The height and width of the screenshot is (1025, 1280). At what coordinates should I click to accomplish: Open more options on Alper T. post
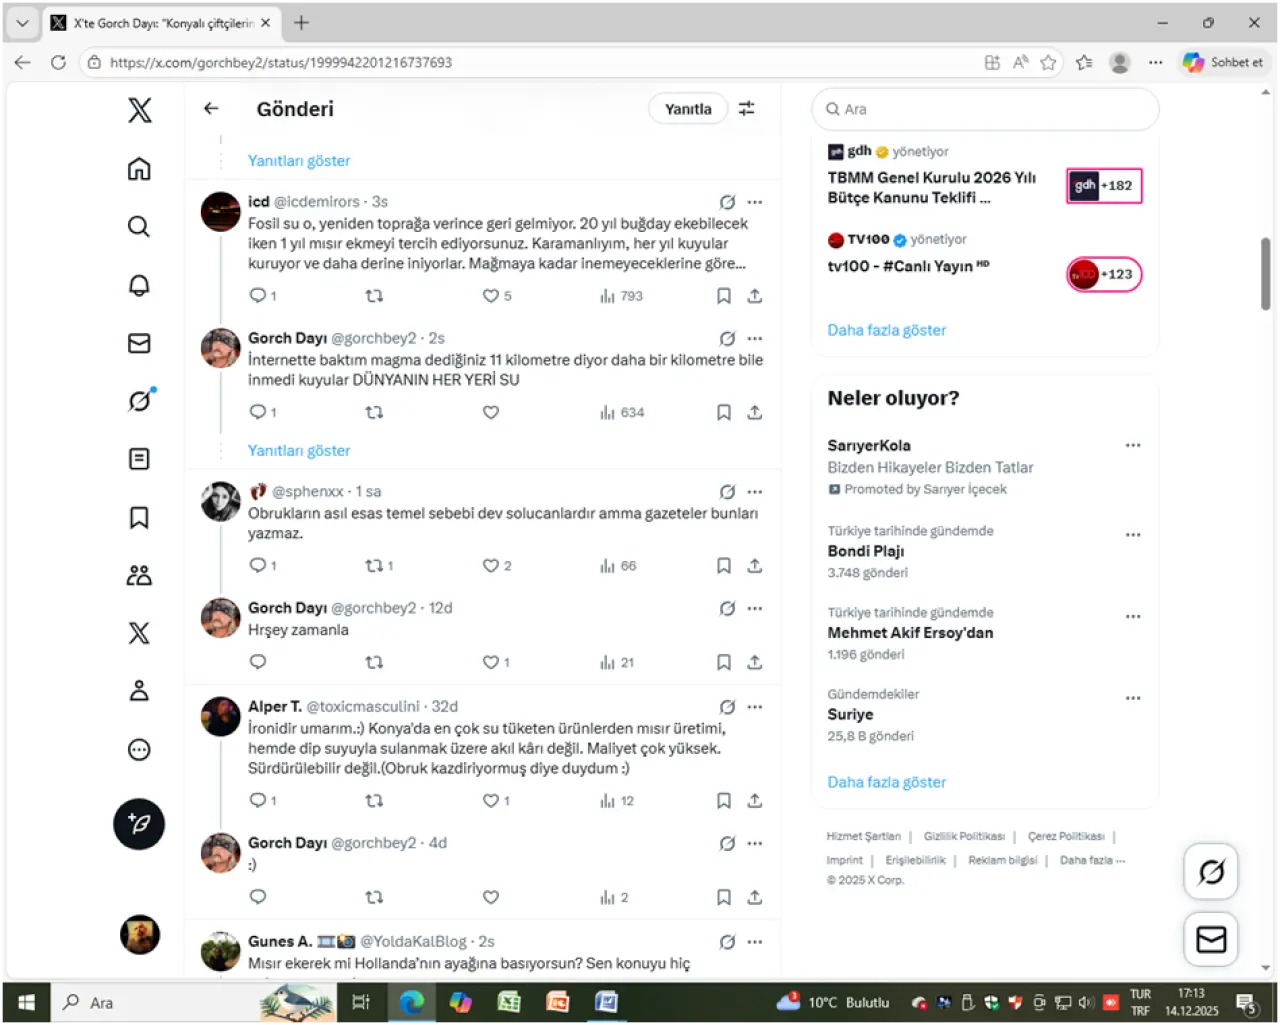[x=755, y=707]
